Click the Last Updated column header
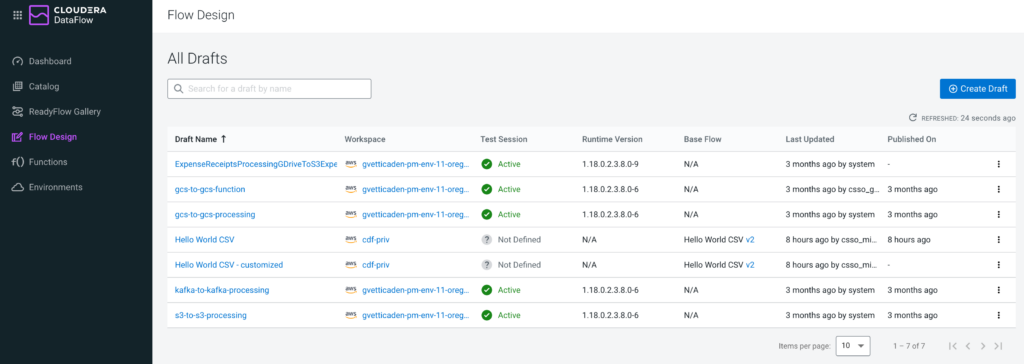1024x364 pixels. pyautogui.click(x=810, y=139)
